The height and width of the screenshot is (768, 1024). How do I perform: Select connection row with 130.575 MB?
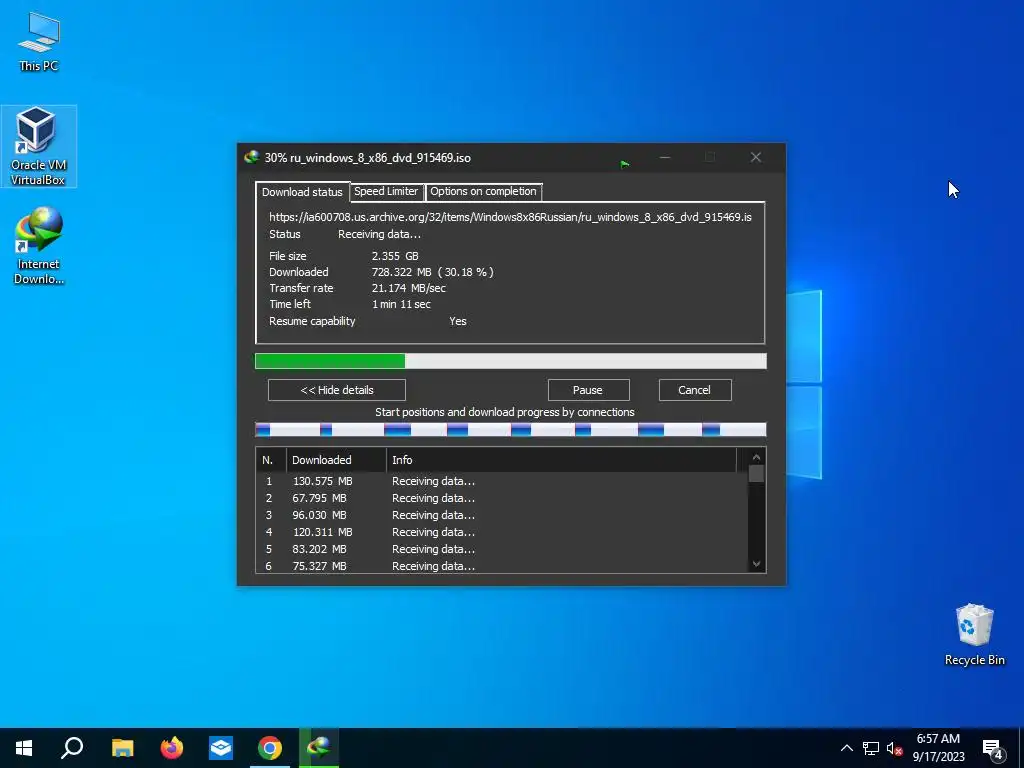(x=502, y=481)
